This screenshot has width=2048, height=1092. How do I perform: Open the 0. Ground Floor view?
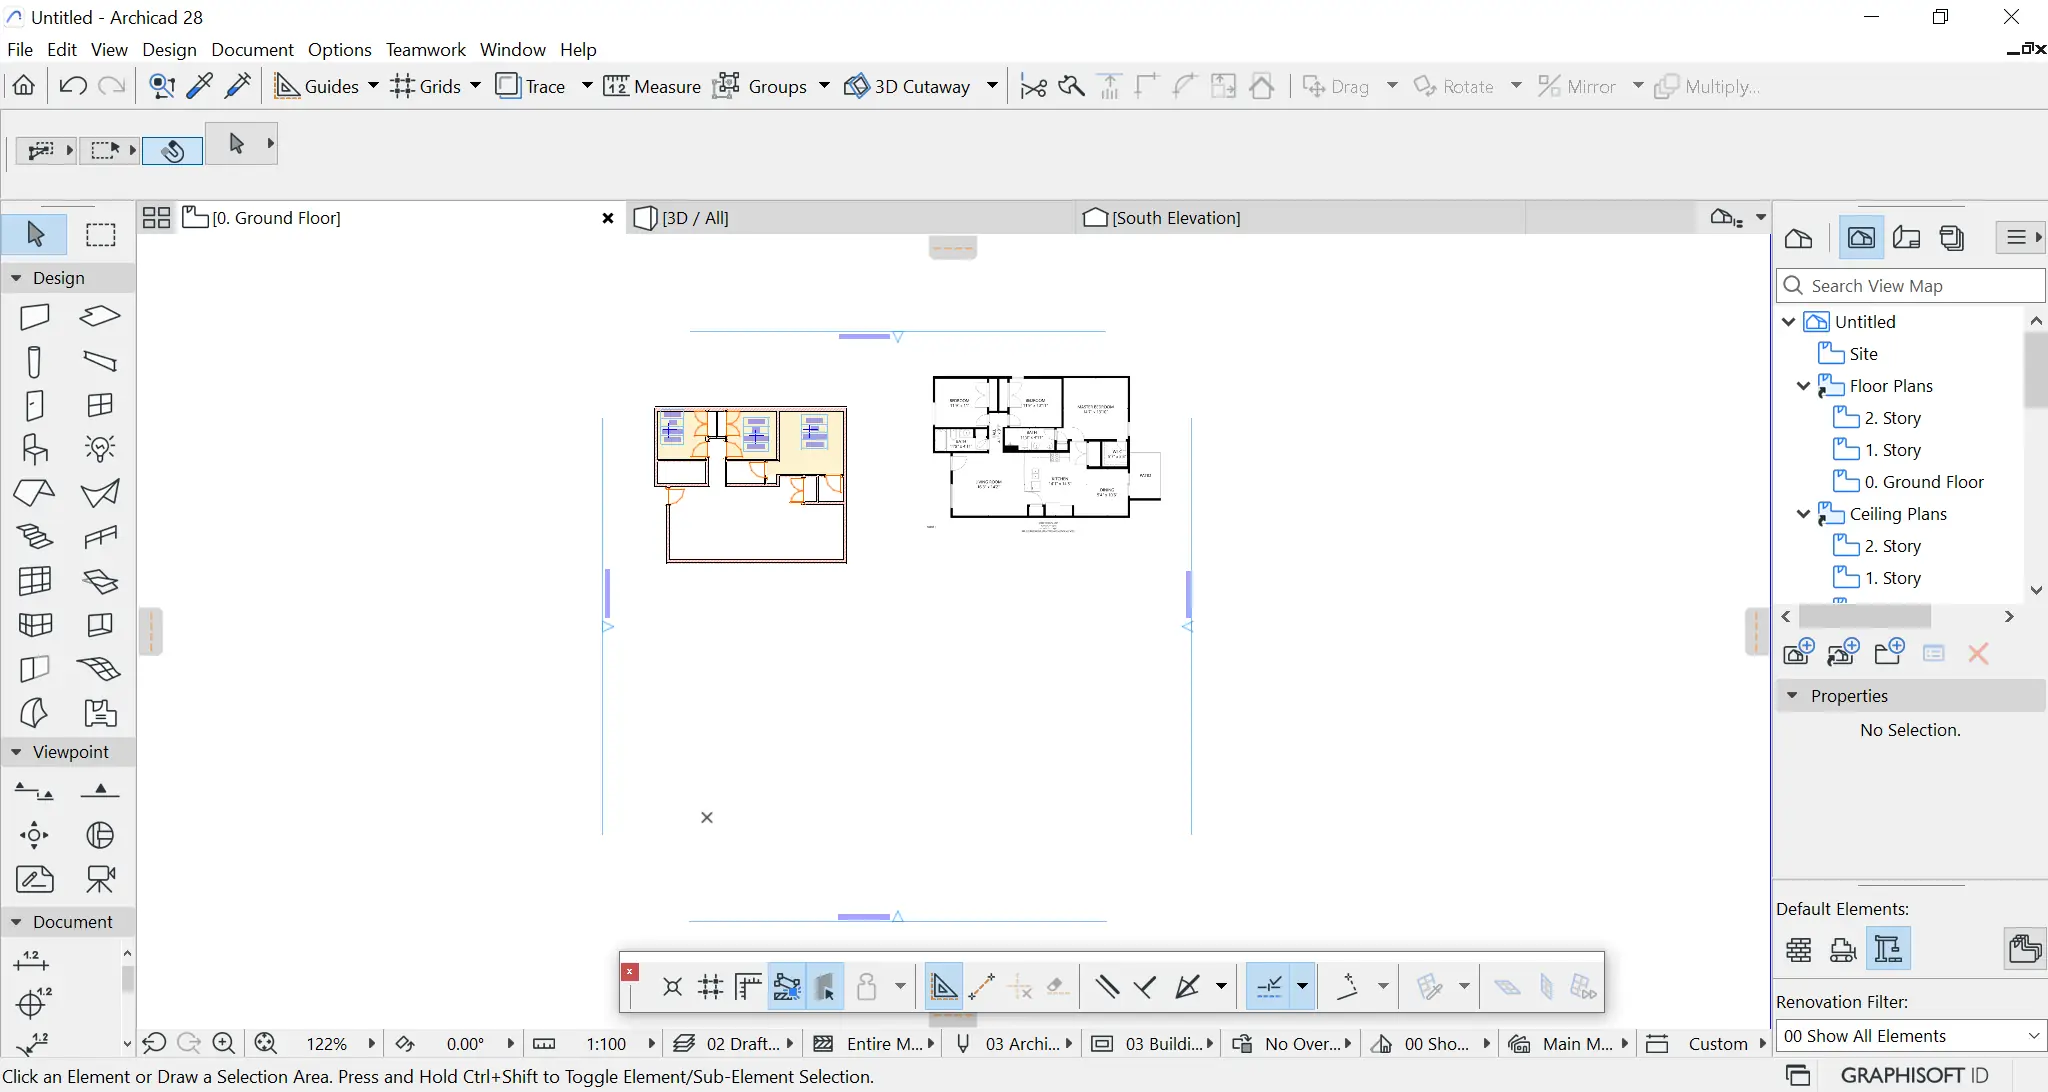pyautogui.click(x=1923, y=482)
